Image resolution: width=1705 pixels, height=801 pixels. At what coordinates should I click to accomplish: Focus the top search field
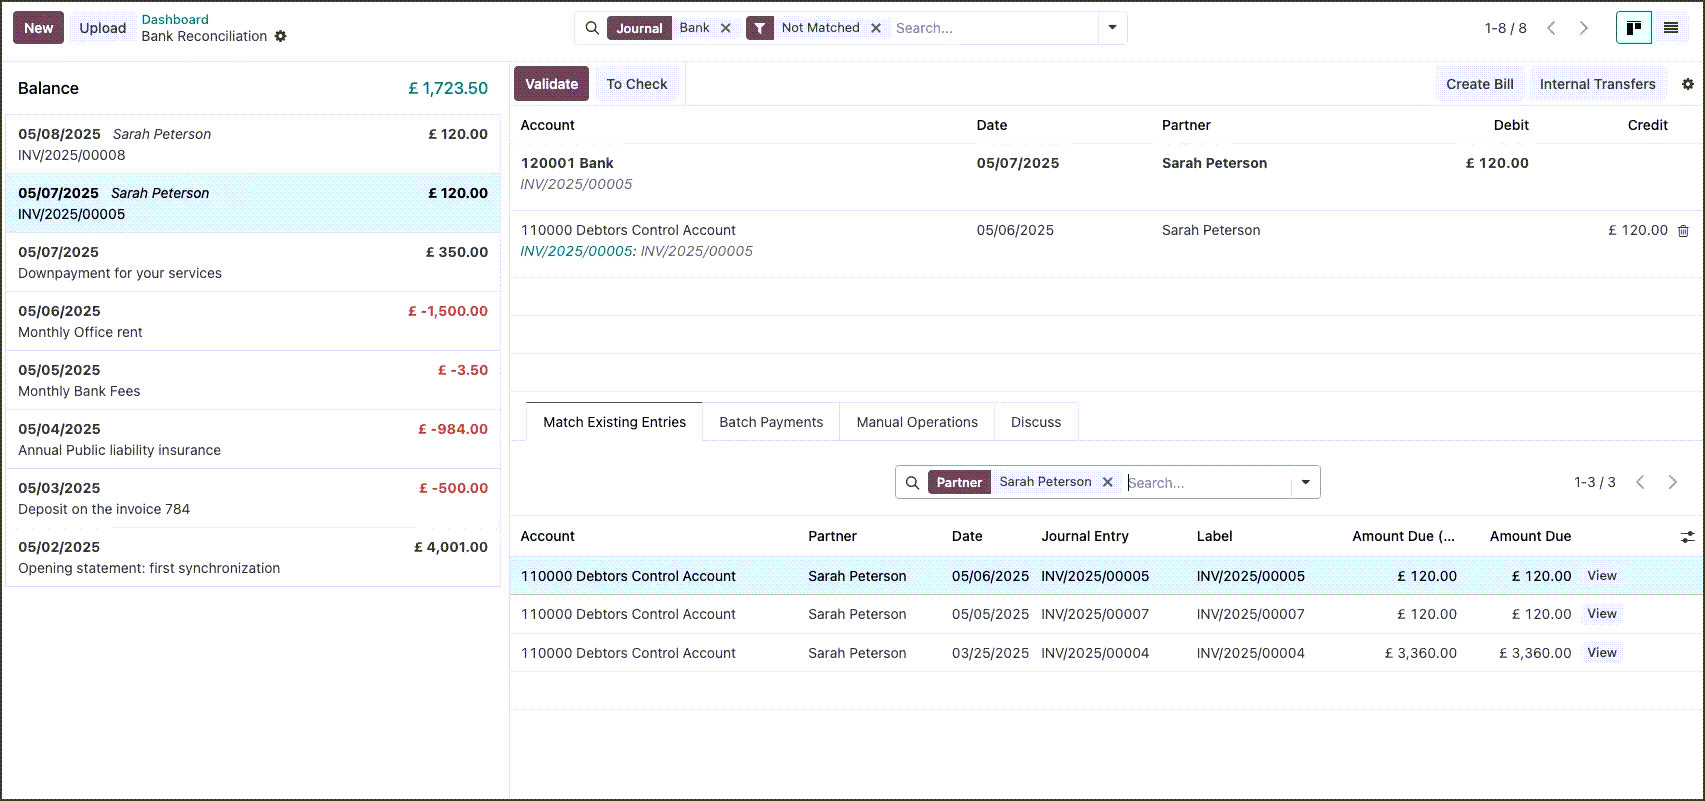[994, 28]
